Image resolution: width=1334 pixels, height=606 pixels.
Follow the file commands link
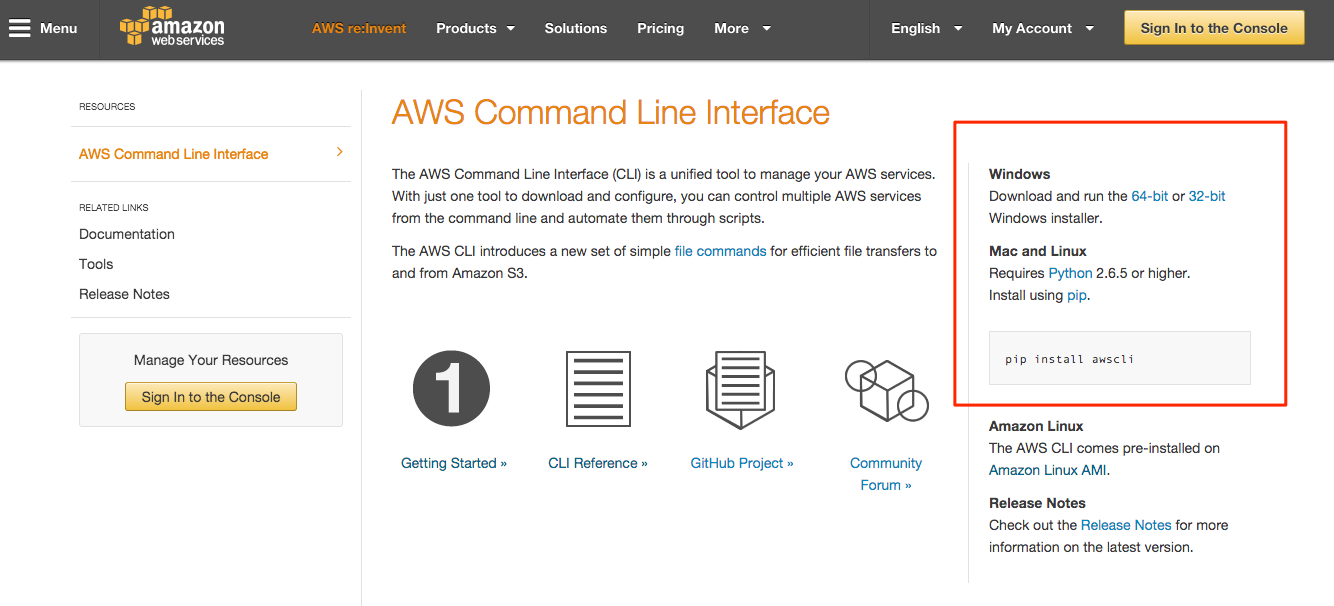click(721, 251)
